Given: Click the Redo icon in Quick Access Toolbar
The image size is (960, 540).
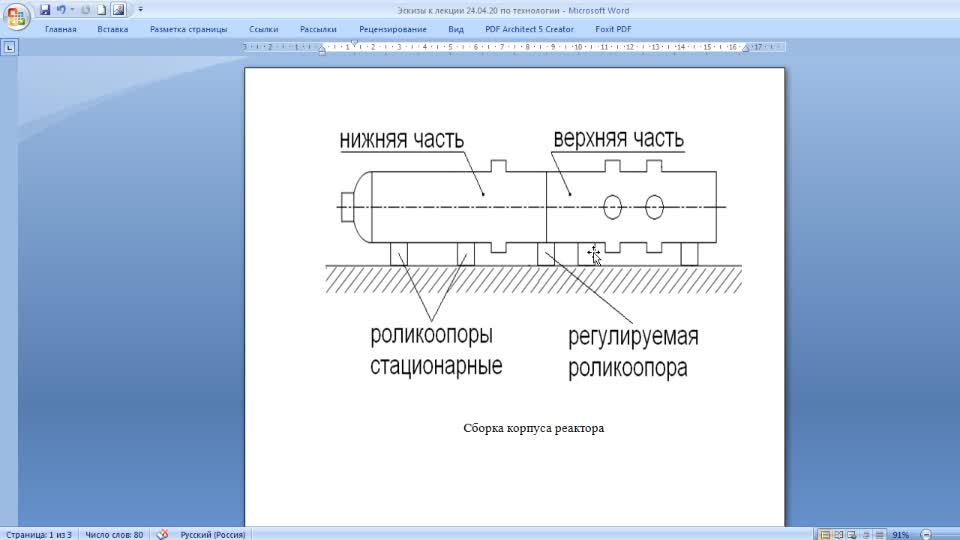Looking at the screenshot, I should point(86,10).
